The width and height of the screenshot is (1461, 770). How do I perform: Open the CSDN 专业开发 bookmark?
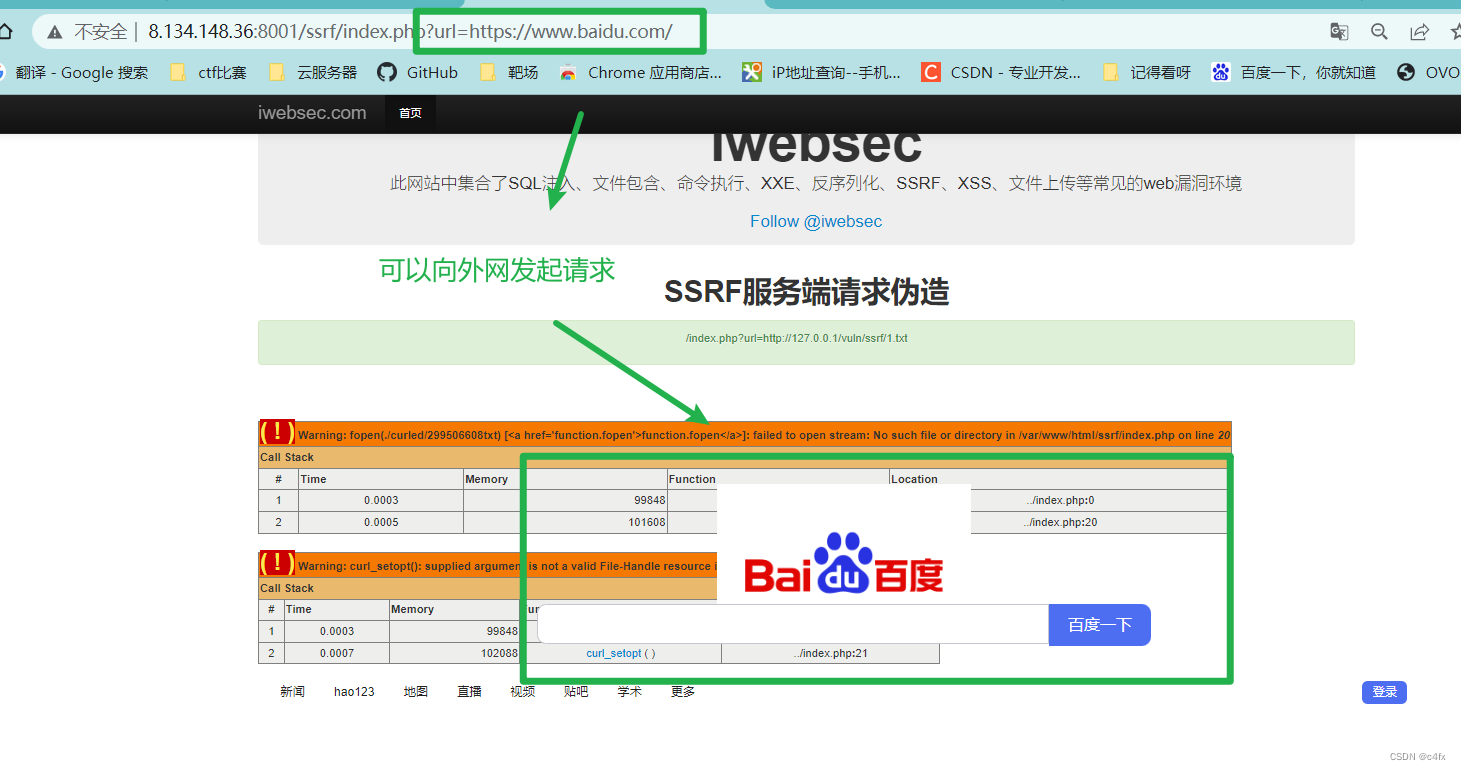1001,72
